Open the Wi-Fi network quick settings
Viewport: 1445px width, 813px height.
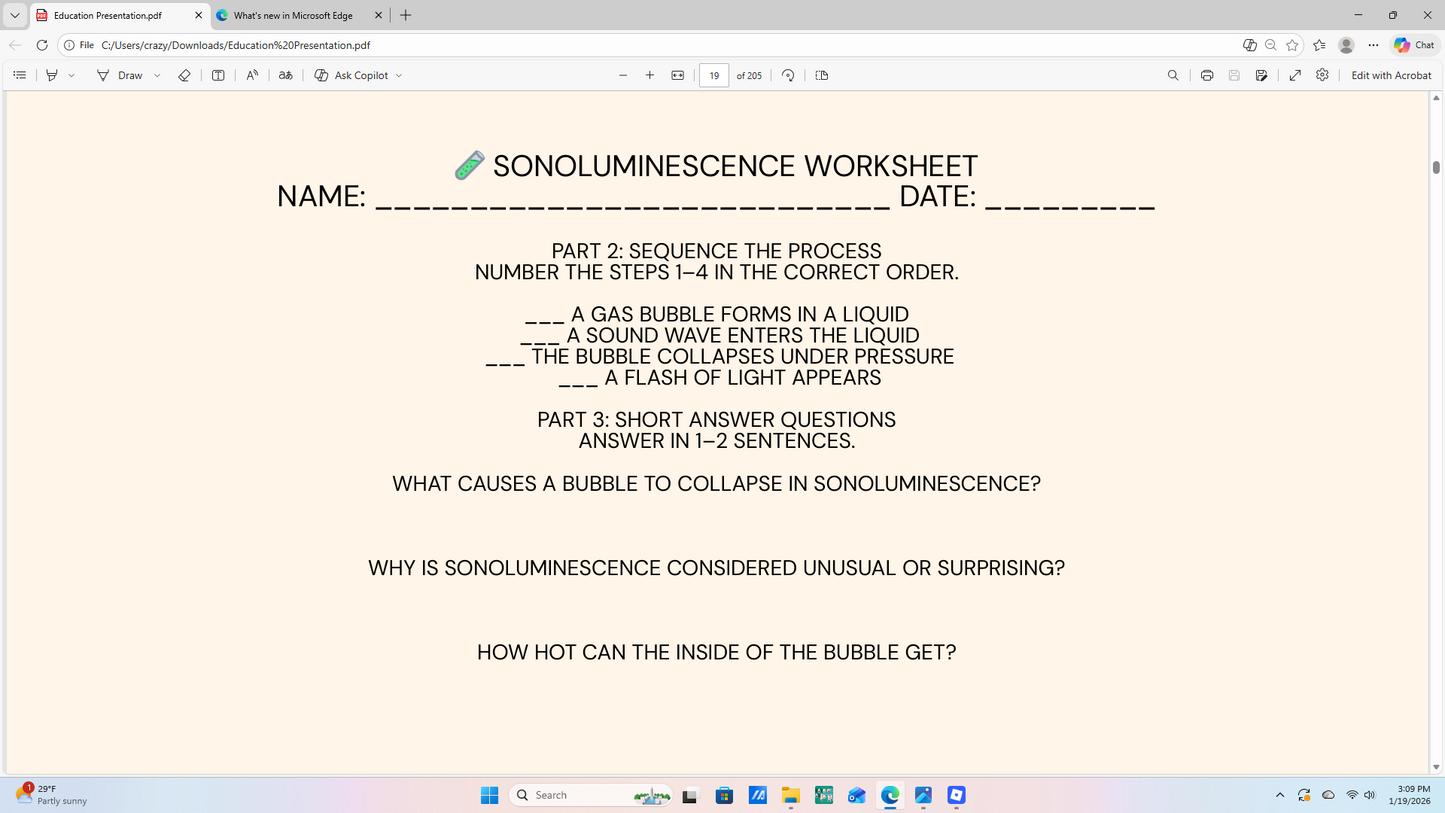coord(1352,795)
